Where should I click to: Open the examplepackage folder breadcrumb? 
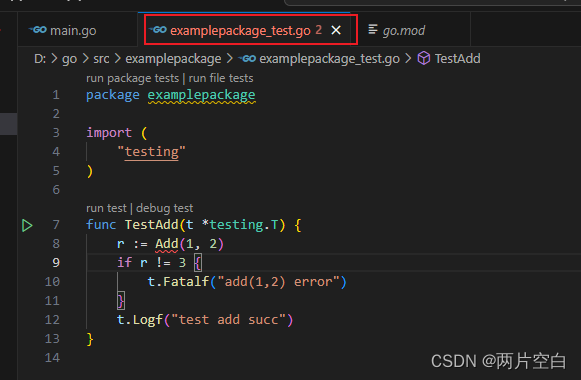[173, 59]
